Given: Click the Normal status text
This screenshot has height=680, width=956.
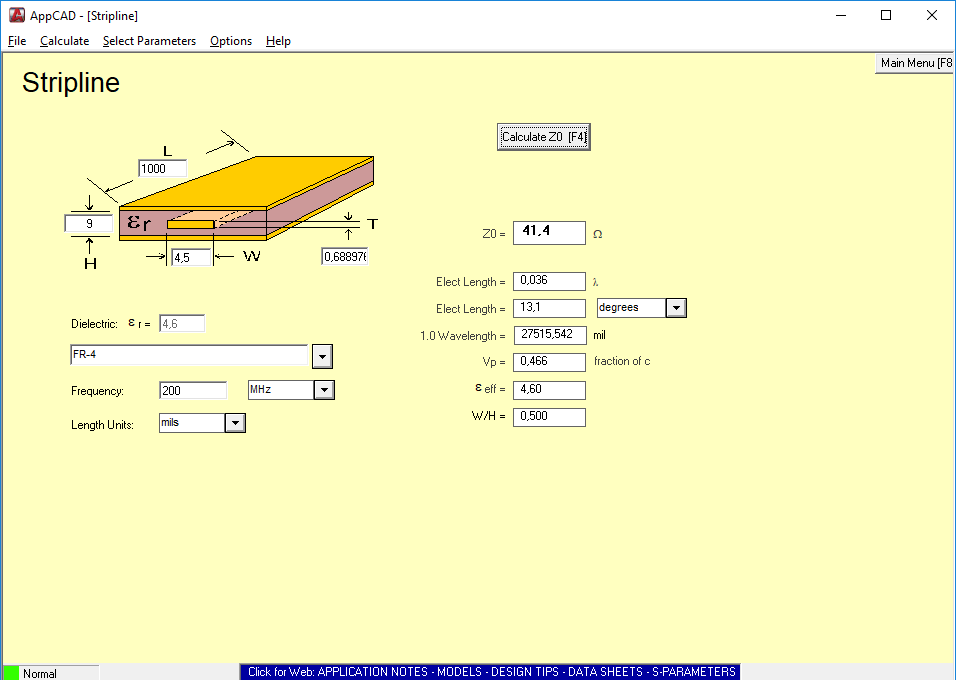Looking at the screenshot, I should [x=40, y=673].
